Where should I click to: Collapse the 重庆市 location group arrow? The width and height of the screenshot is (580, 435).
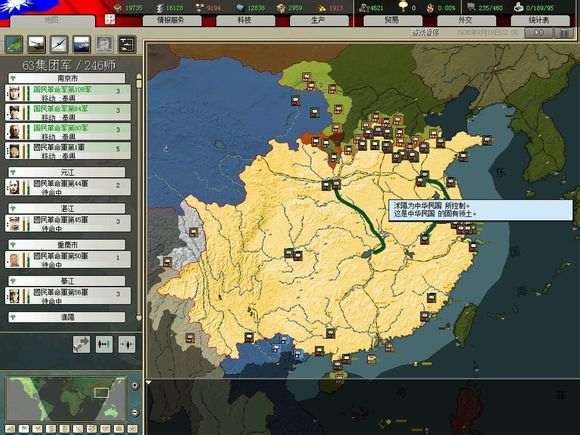(13, 245)
